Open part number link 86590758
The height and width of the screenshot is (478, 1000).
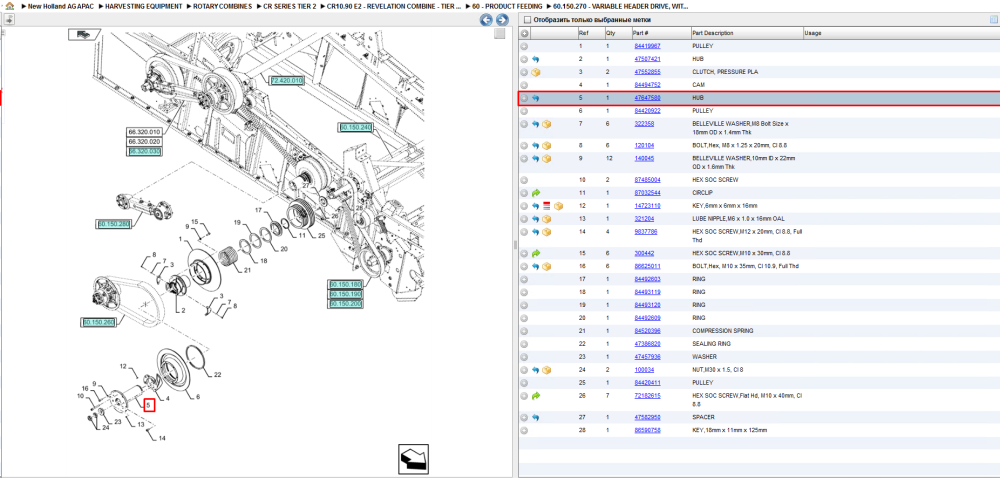click(647, 430)
